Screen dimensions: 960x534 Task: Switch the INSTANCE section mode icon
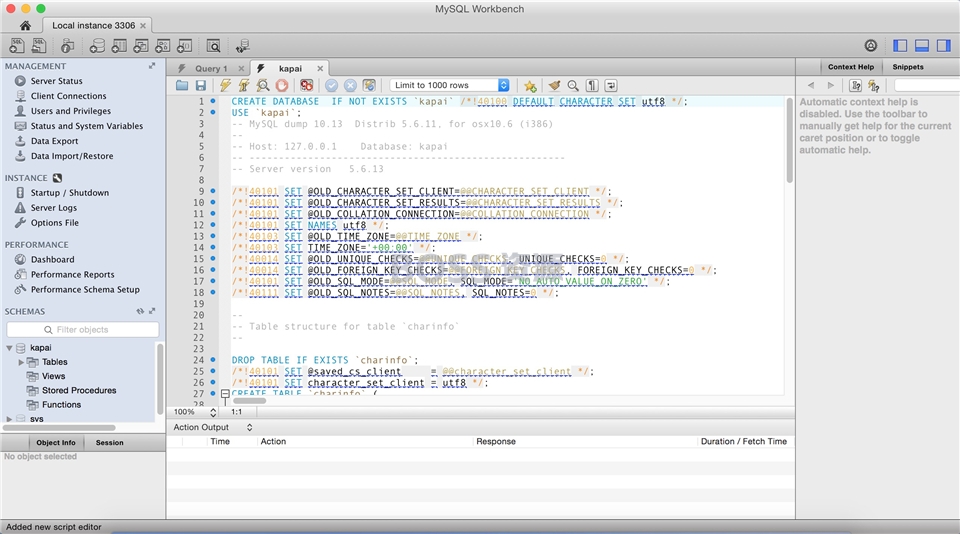point(58,178)
